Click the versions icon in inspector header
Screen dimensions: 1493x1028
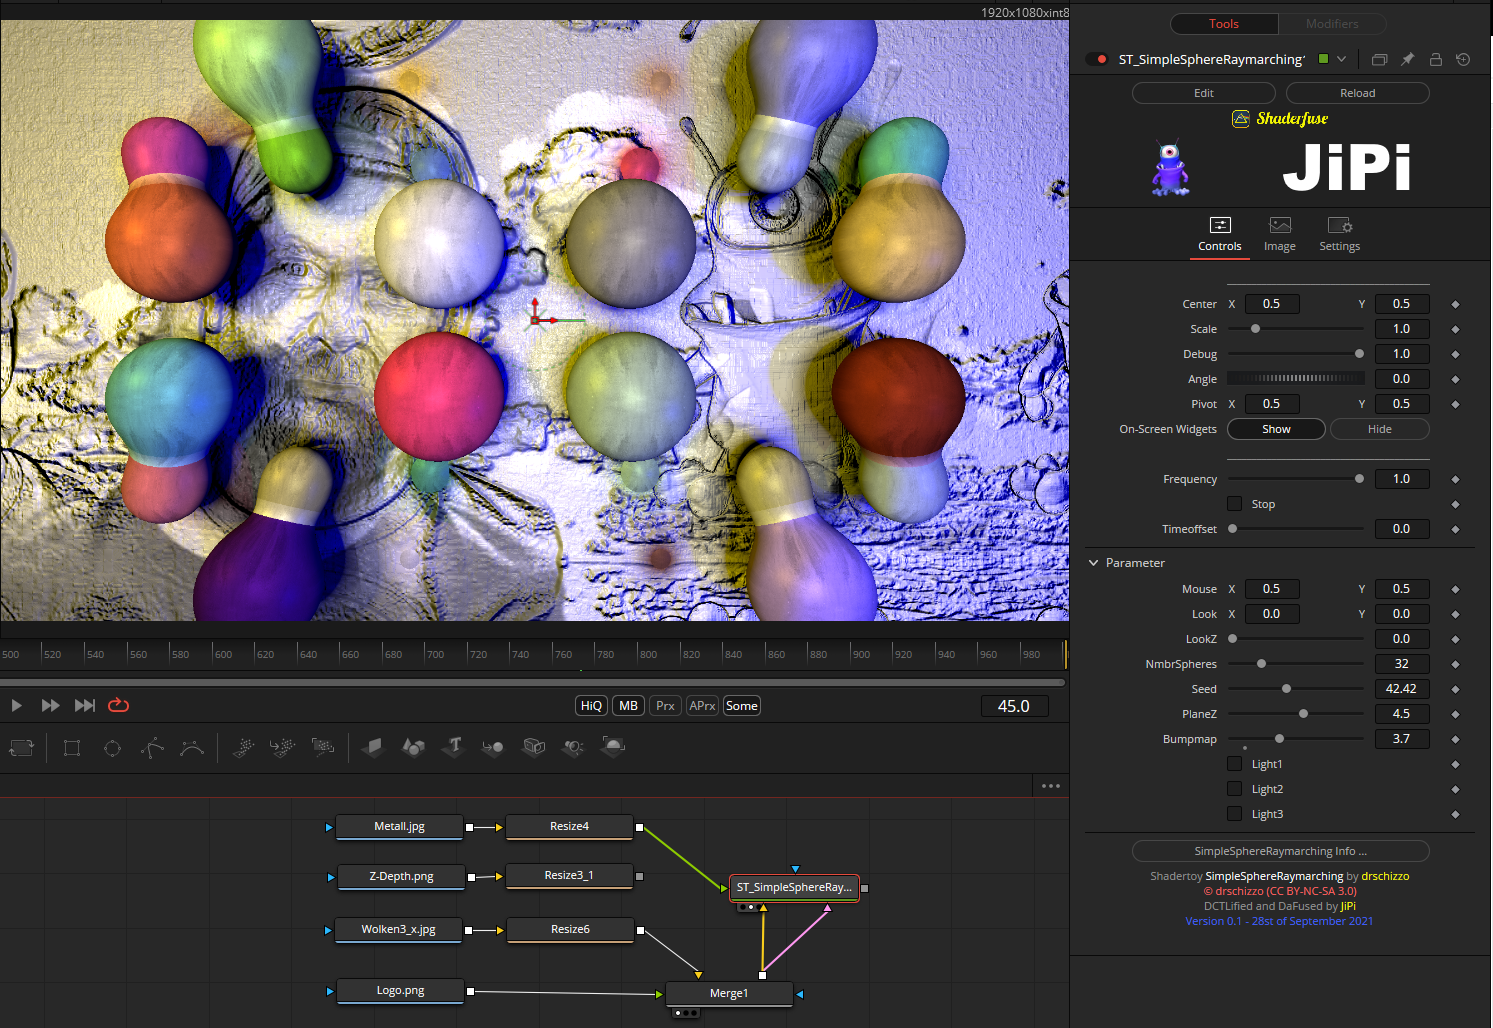1379,59
